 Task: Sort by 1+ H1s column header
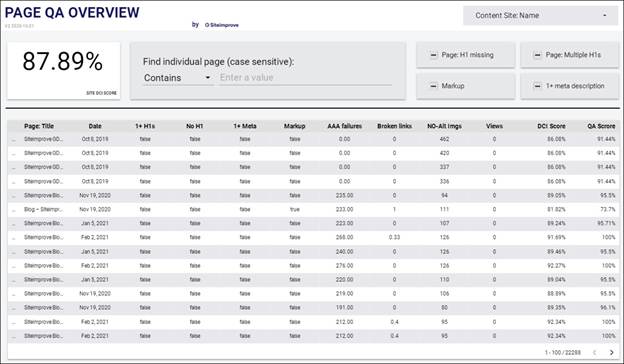click(x=145, y=126)
